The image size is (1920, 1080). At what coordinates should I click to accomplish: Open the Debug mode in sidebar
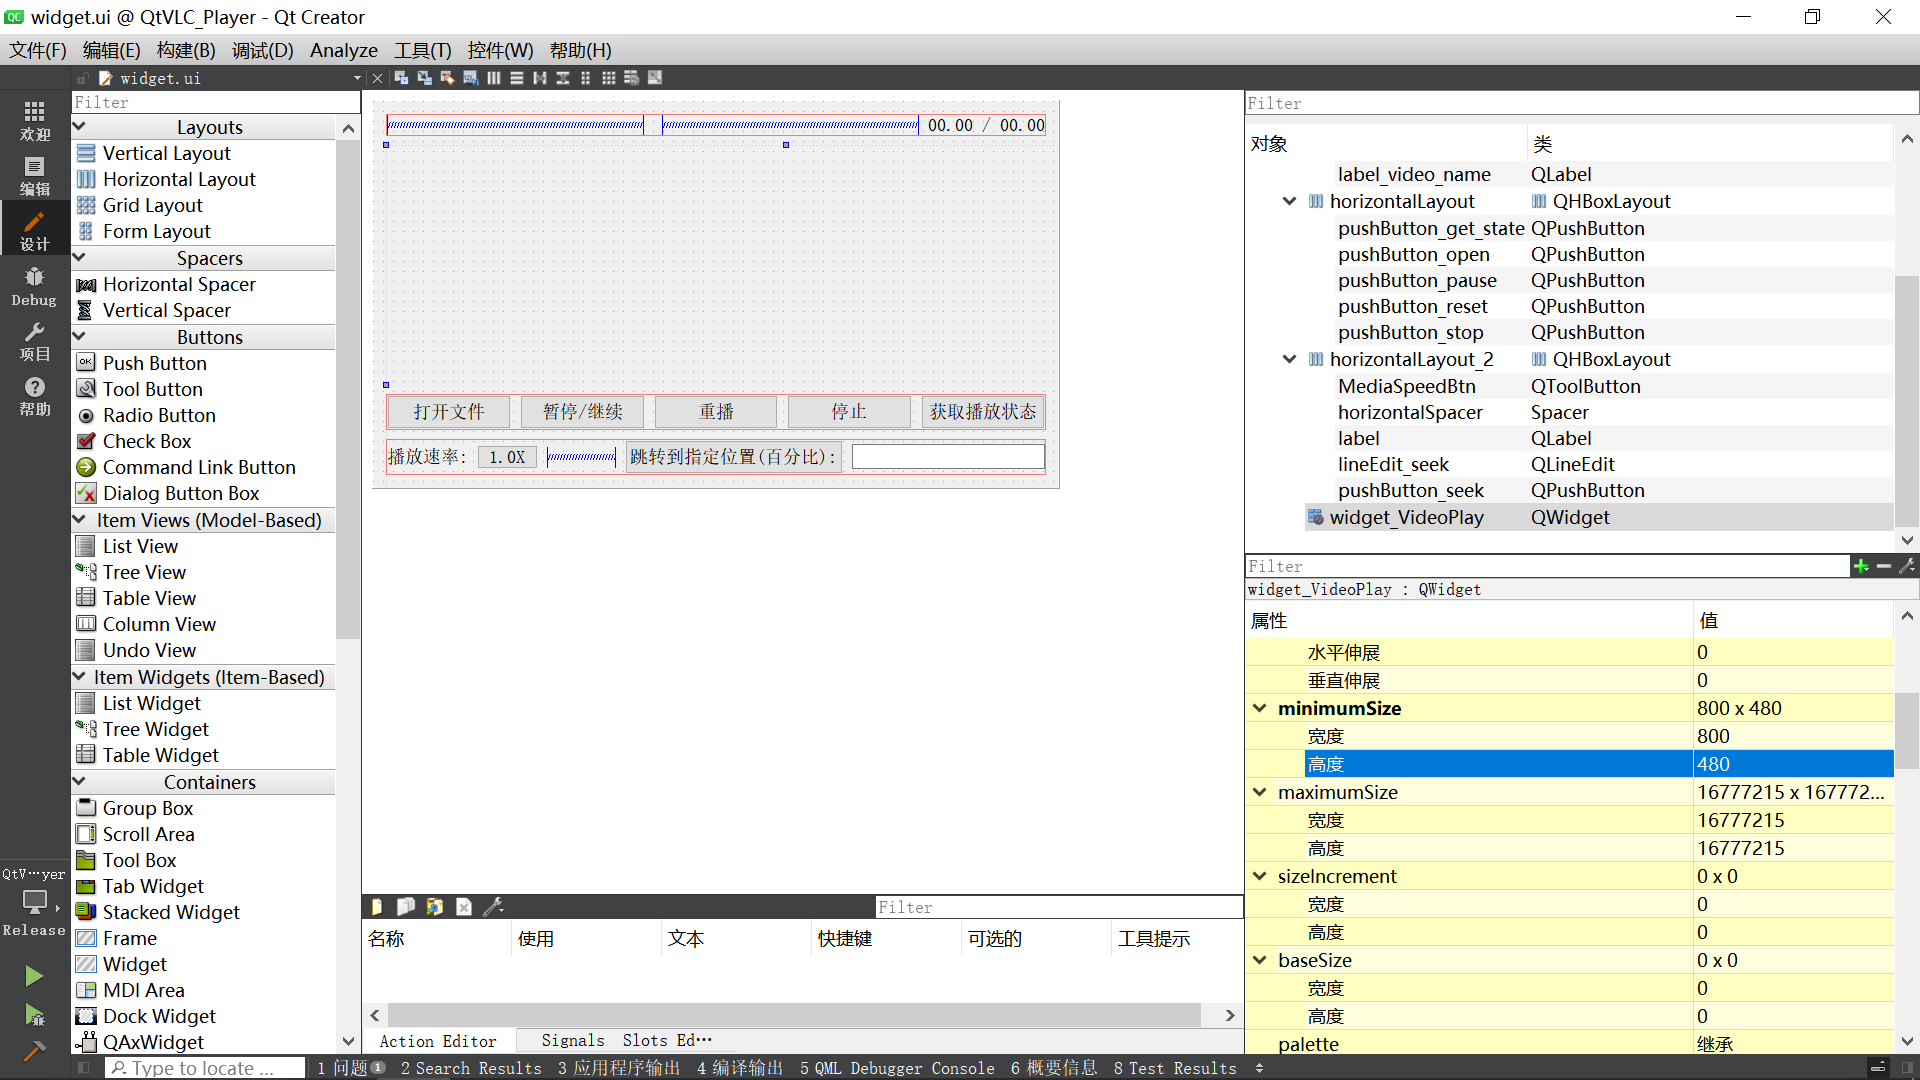34,286
